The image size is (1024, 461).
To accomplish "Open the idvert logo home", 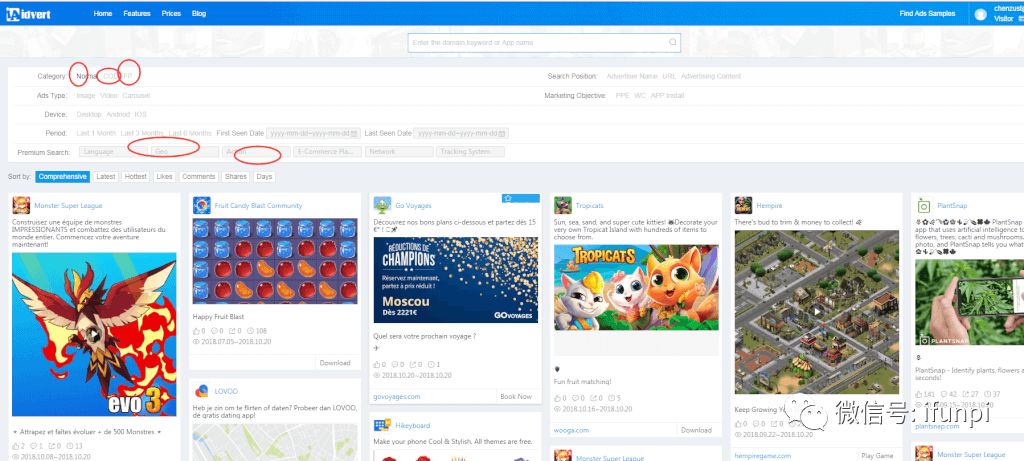I will tap(28, 14).
